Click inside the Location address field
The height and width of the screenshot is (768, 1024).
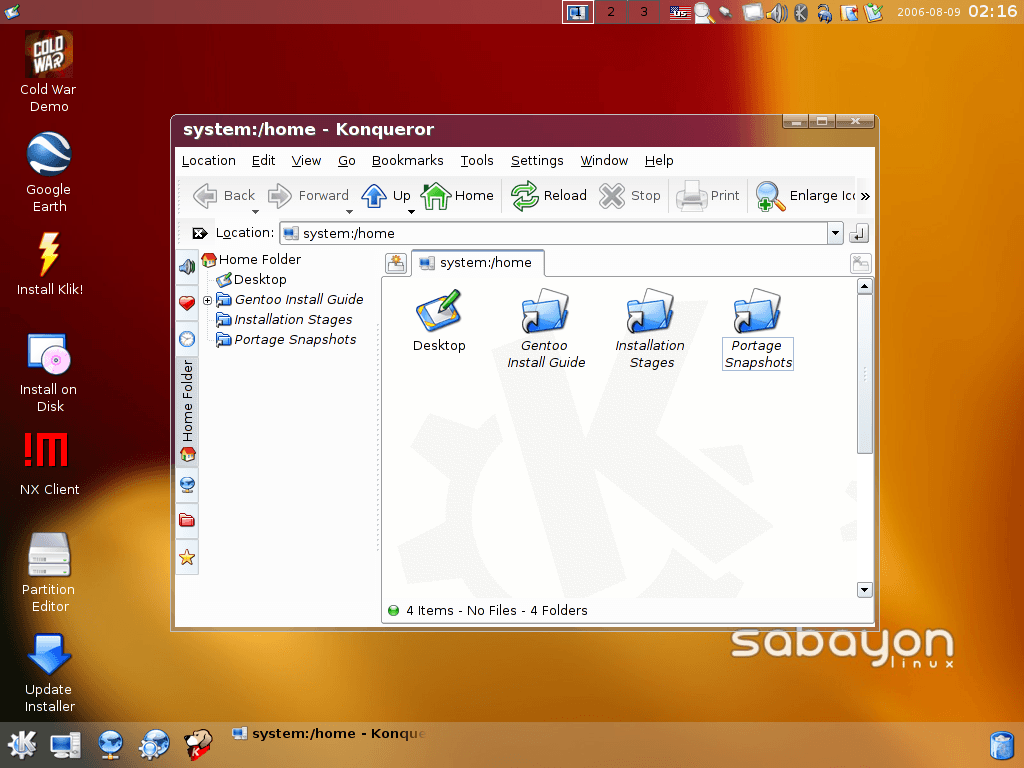(x=554, y=233)
